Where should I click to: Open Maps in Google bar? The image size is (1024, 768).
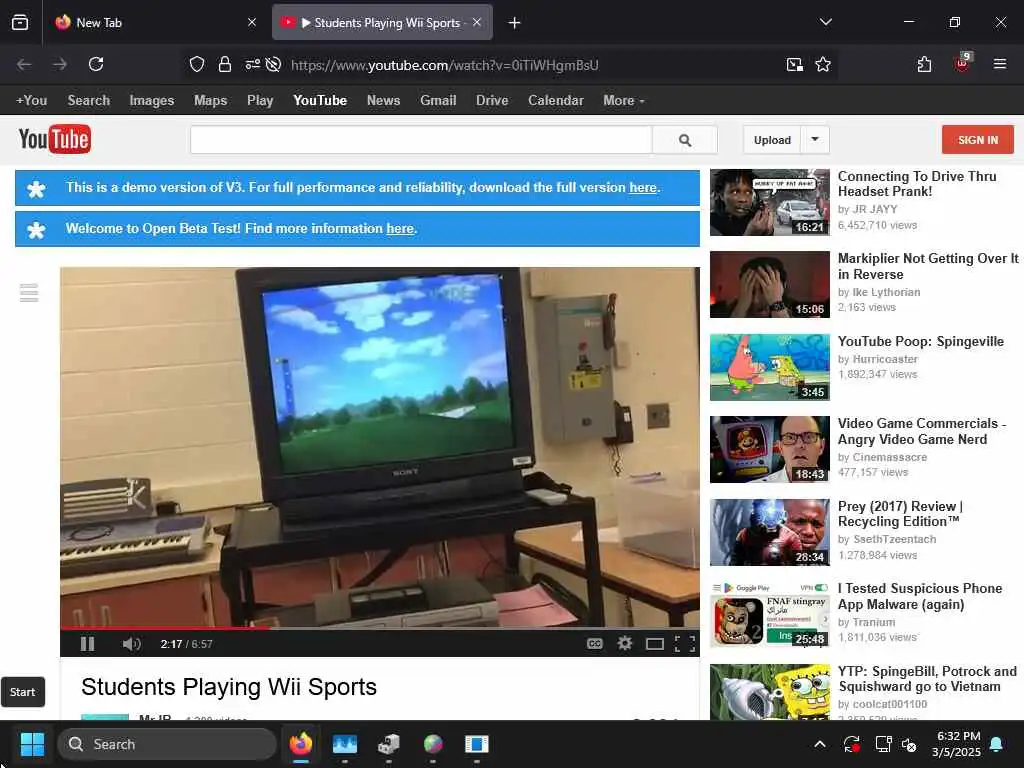click(210, 101)
